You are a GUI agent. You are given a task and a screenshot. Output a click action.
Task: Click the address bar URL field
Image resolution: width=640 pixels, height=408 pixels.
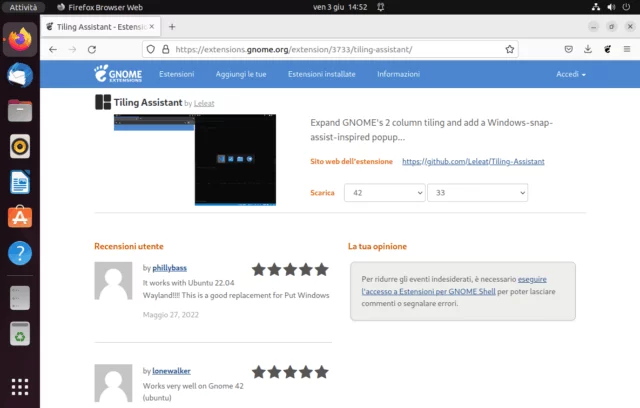point(330,49)
